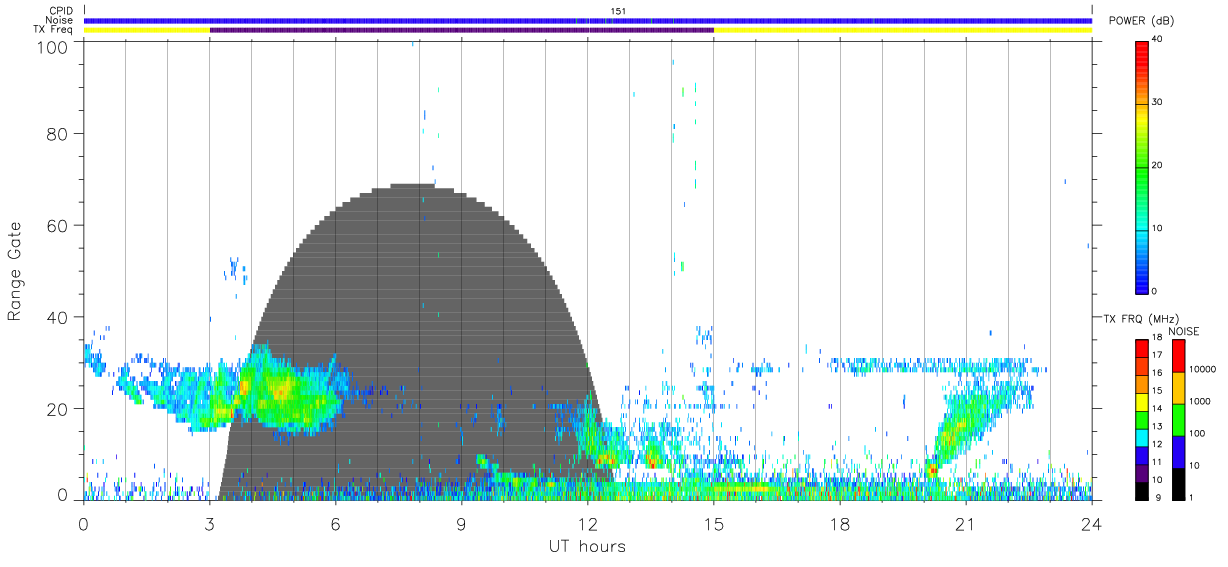Select the blue Noise strip above the plot
The image size is (1228, 567).
click(x=588, y=20)
